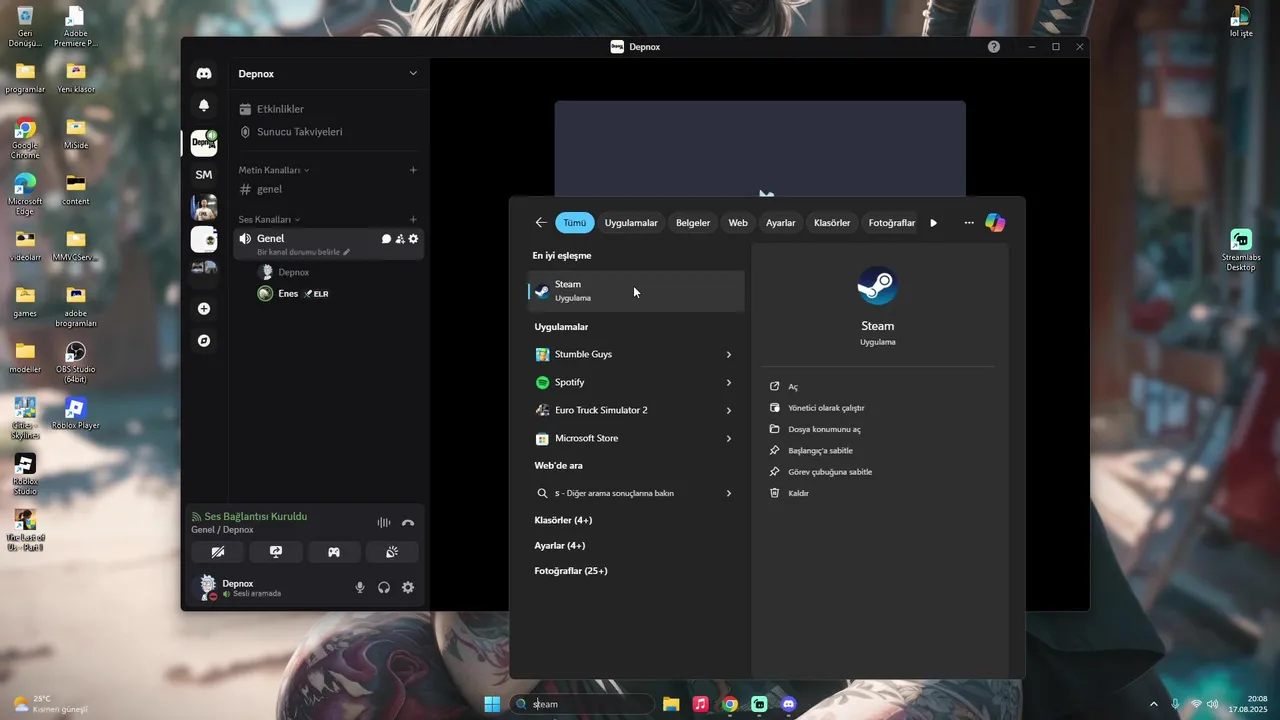Open Discord help question mark icon
The width and height of the screenshot is (1280, 720).
994,47
